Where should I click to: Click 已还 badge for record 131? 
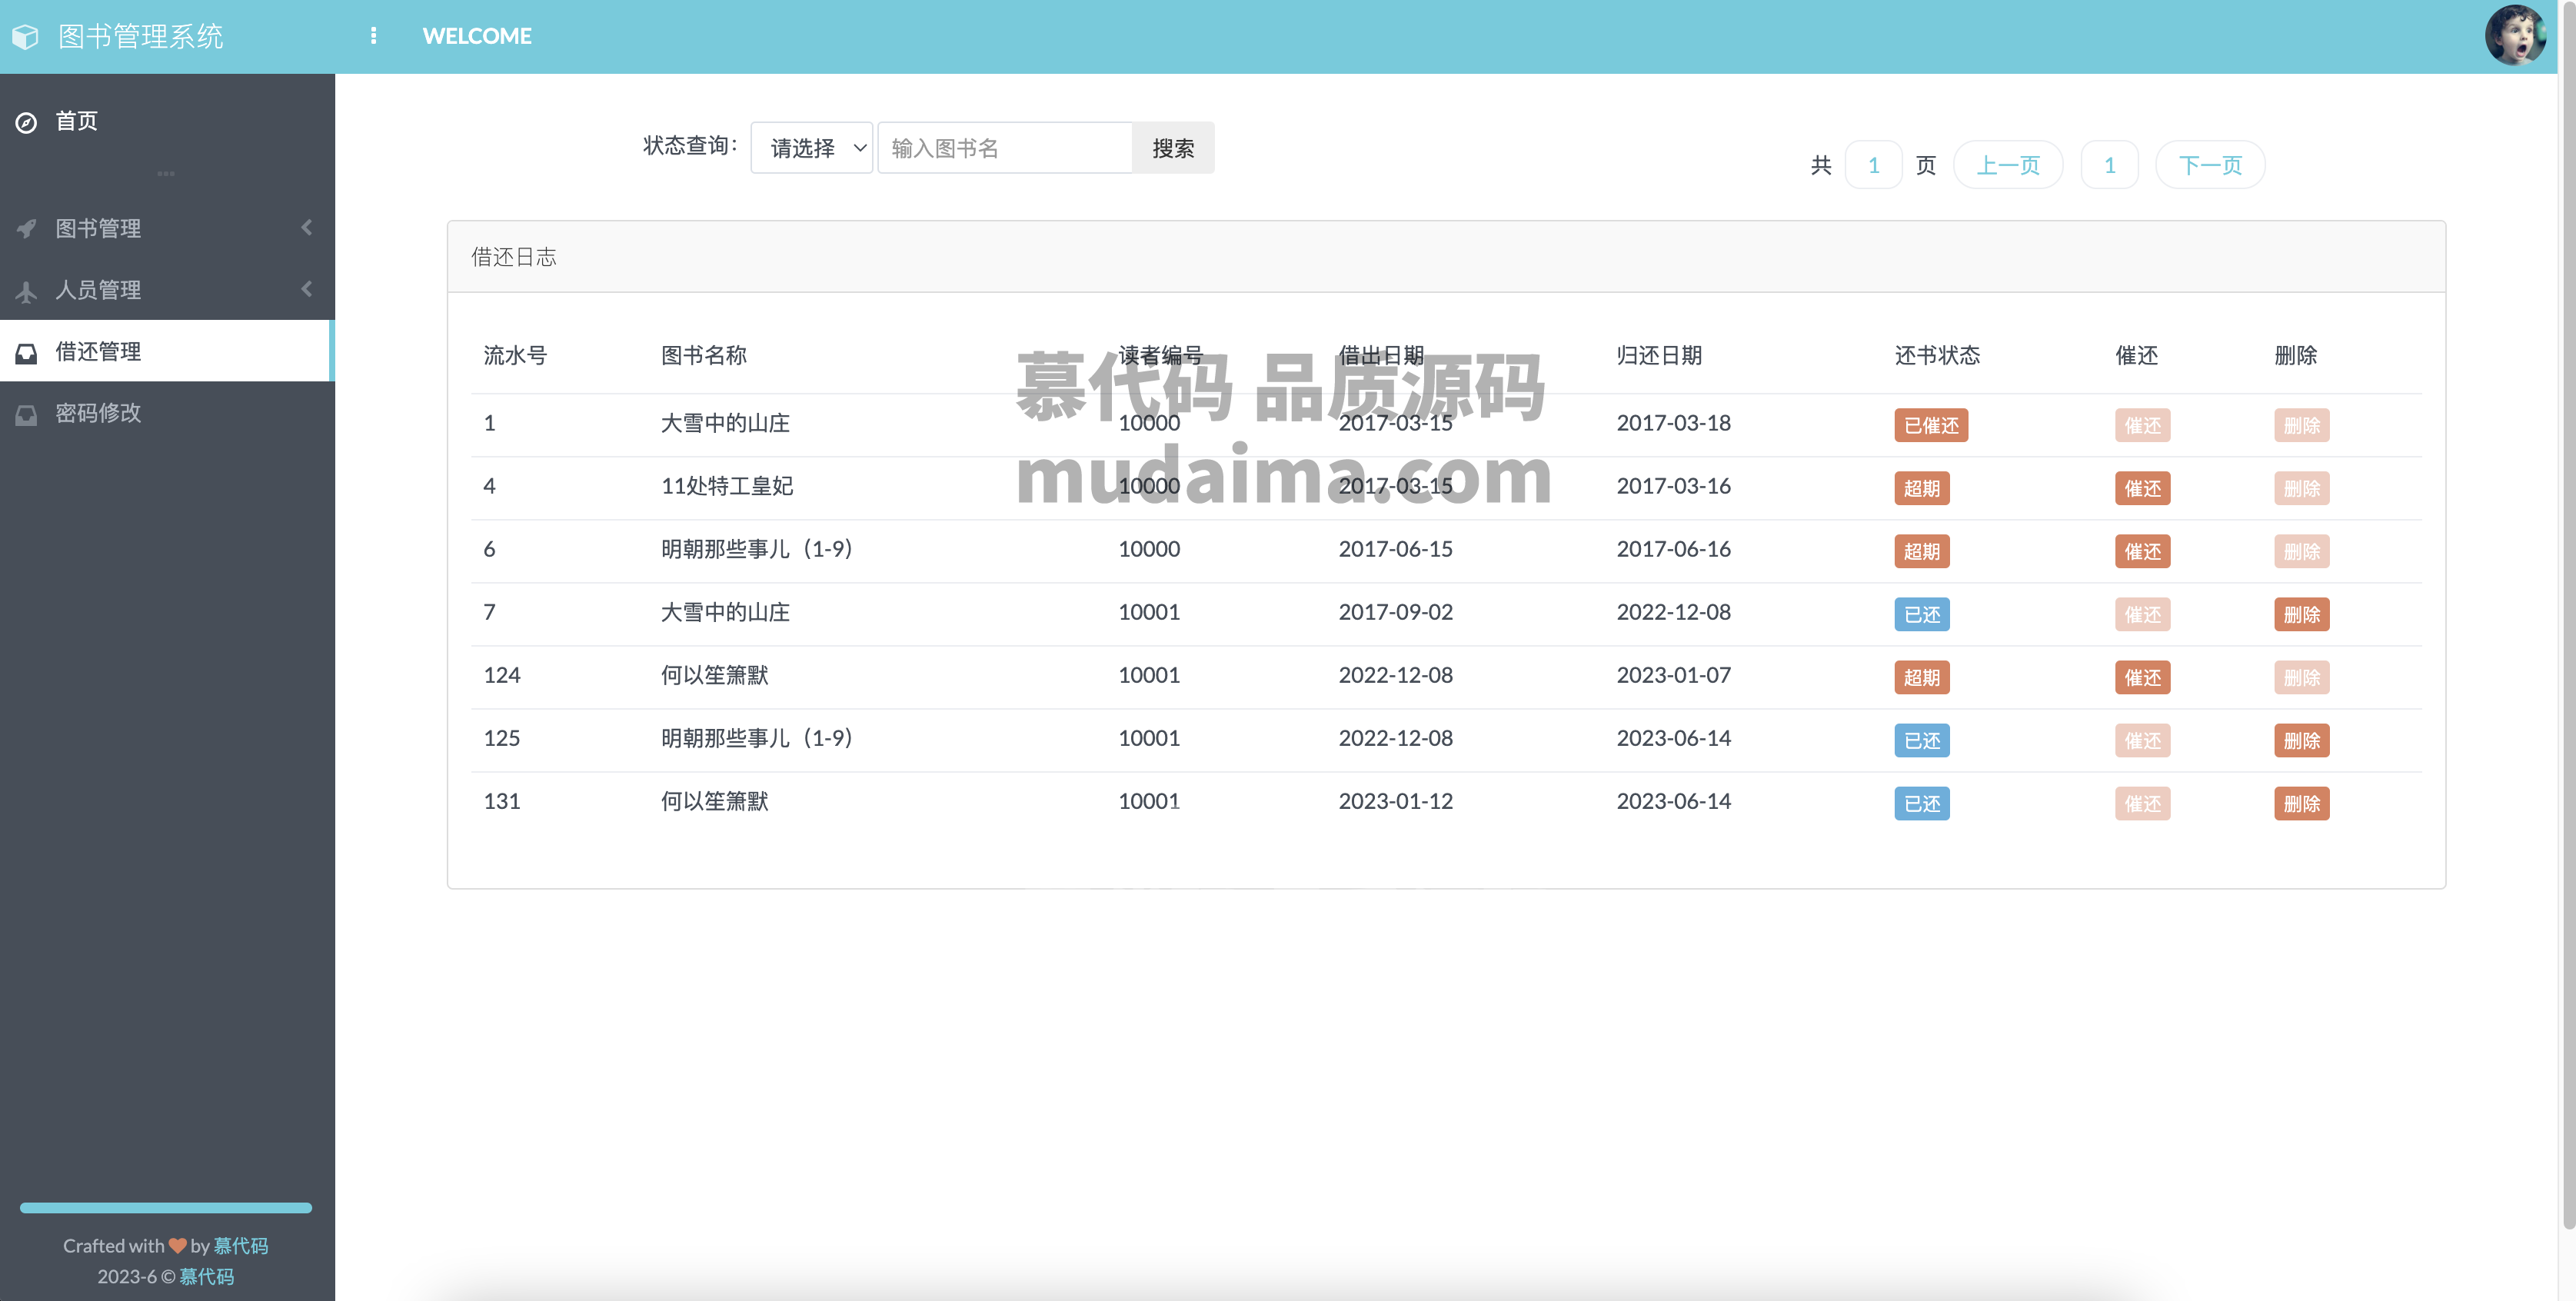1921,803
